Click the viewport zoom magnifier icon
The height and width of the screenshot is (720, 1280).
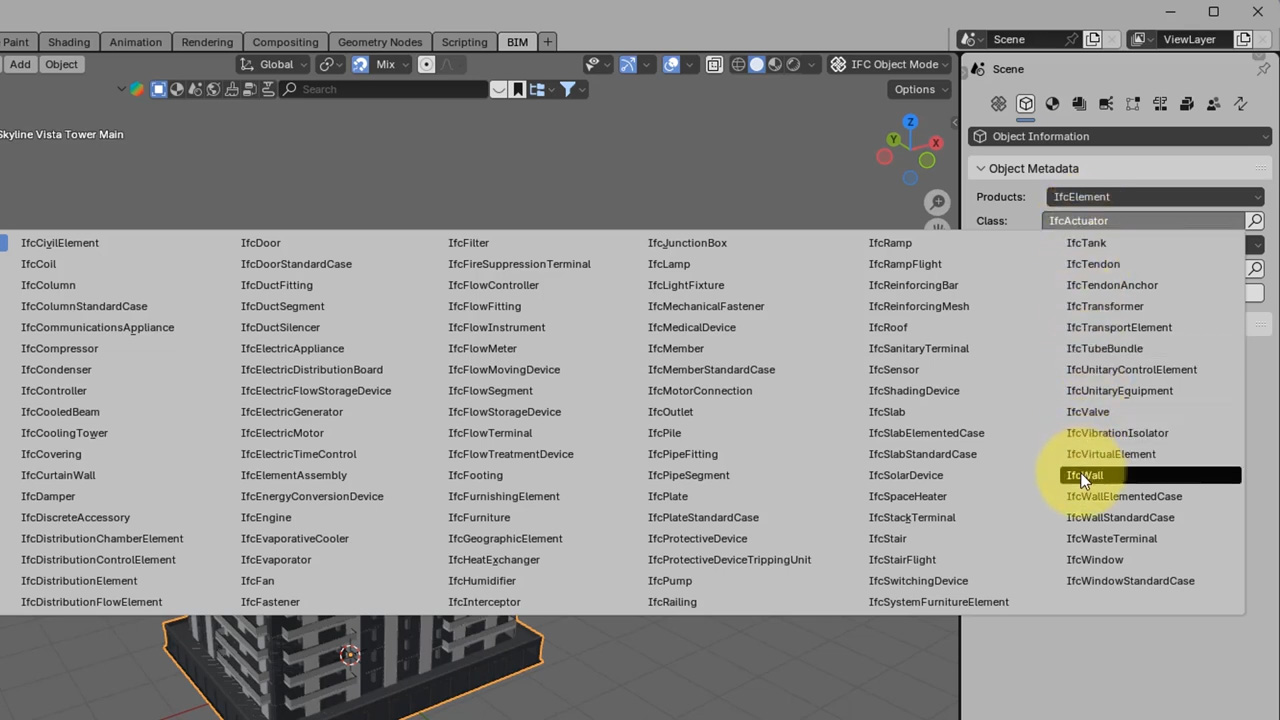(937, 203)
